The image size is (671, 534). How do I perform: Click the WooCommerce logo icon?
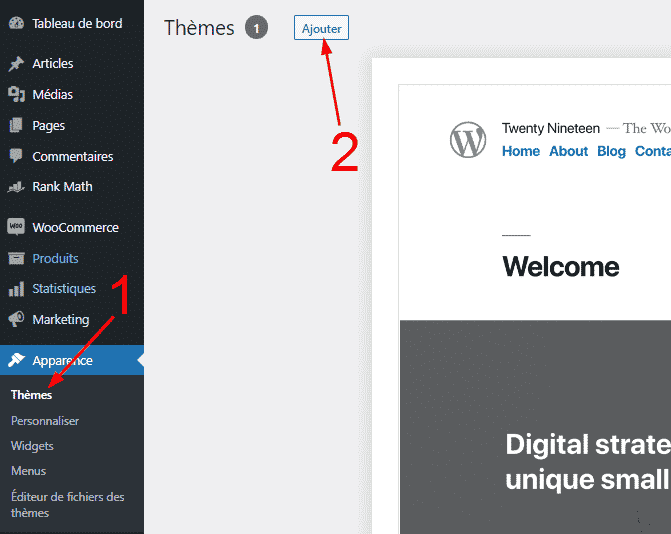[16, 228]
